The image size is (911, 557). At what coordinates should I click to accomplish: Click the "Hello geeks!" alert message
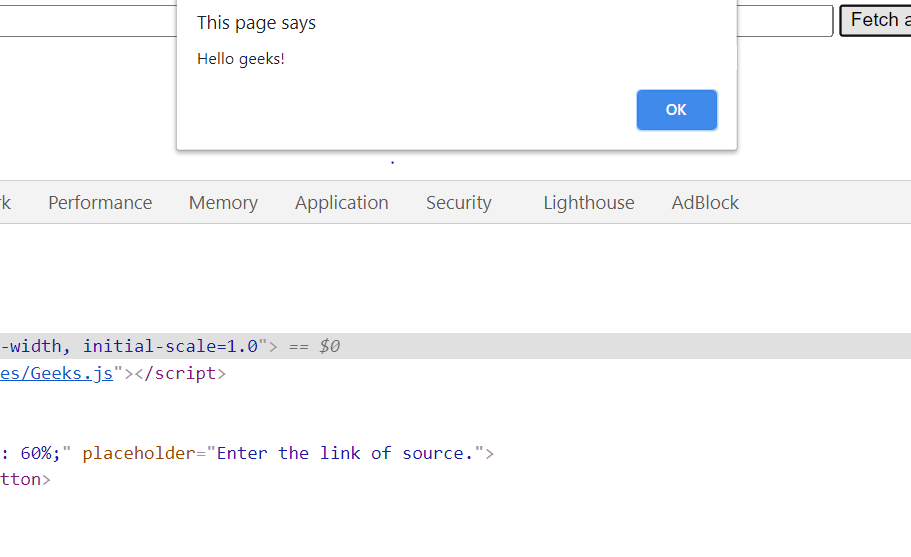(x=241, y=59)
